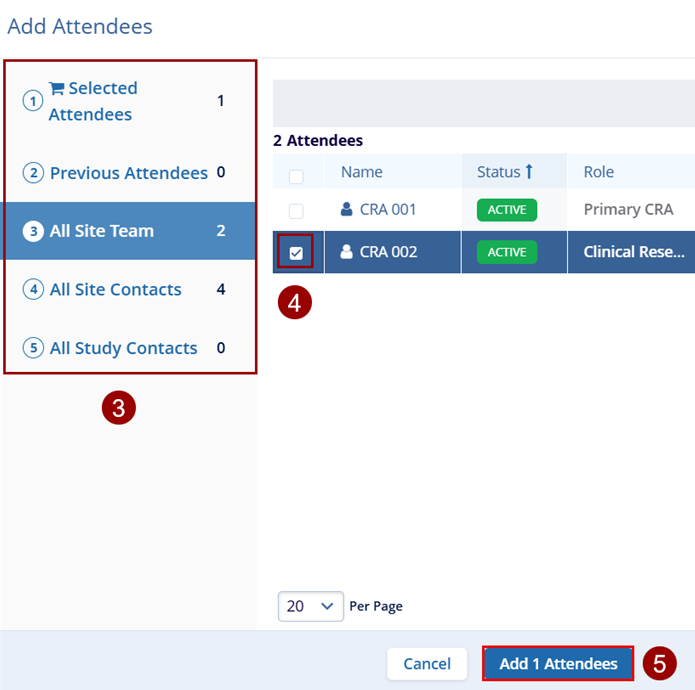Click the person icon next to CRA 001
The height and width of the screenshot is (690, 695).
point(347,210)
